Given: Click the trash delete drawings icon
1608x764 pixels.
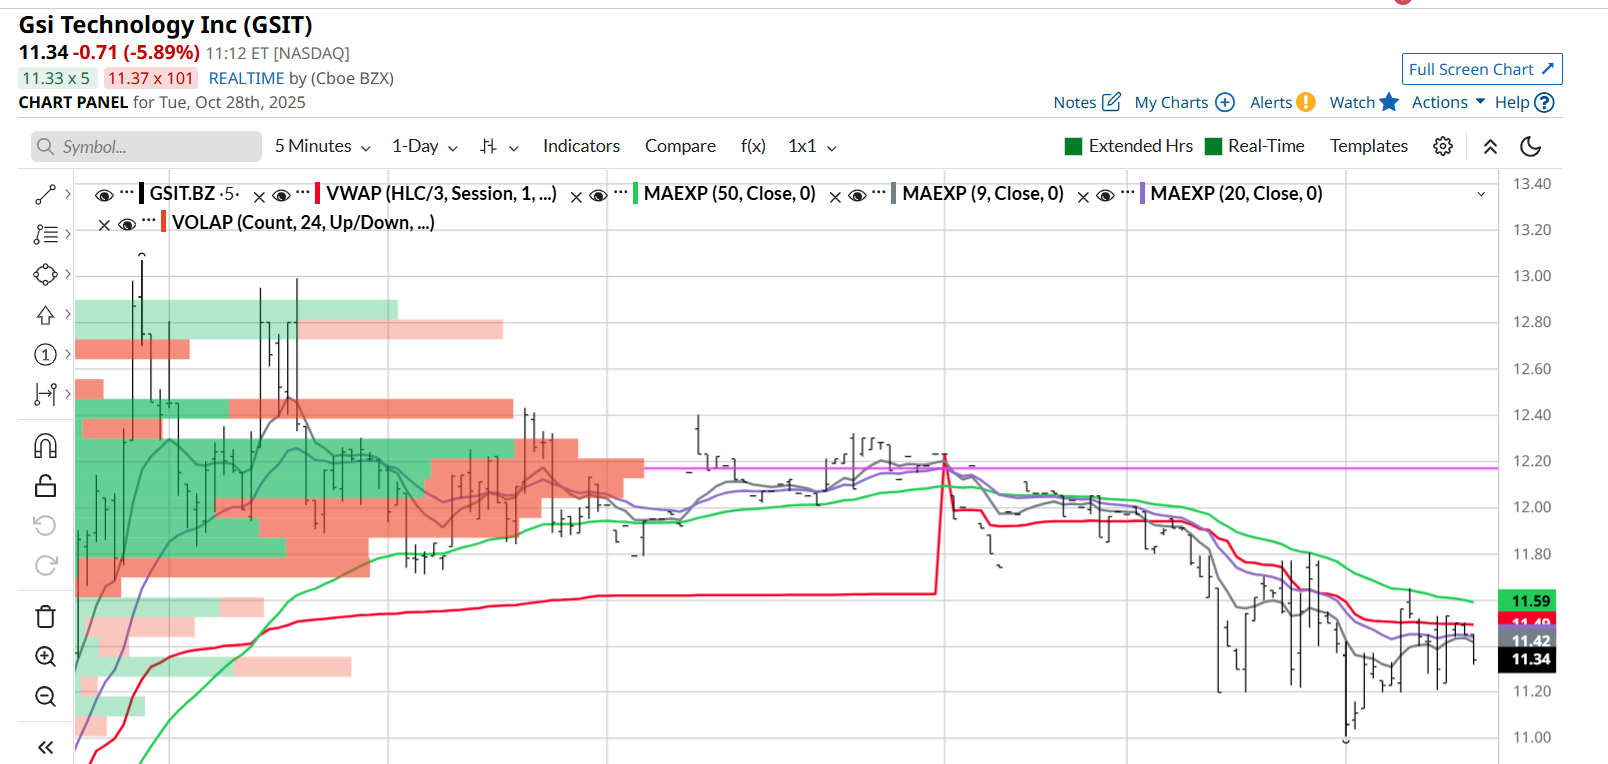Looking at the screenshot, I should coord(46,616).
